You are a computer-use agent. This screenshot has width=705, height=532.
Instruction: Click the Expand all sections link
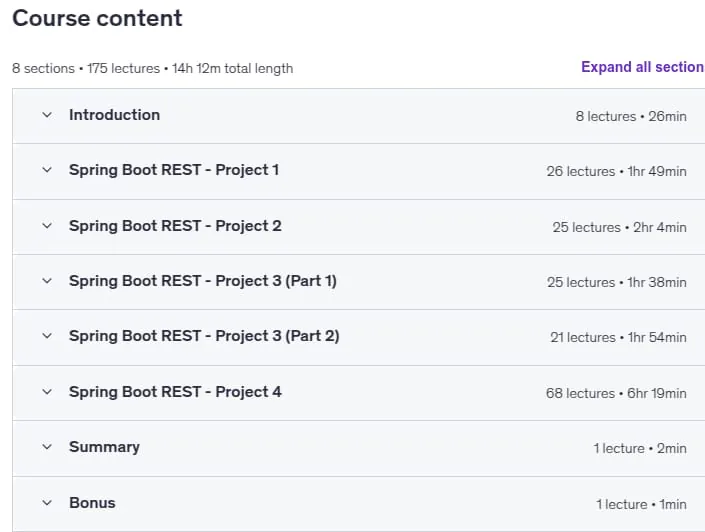click(643, 67)
